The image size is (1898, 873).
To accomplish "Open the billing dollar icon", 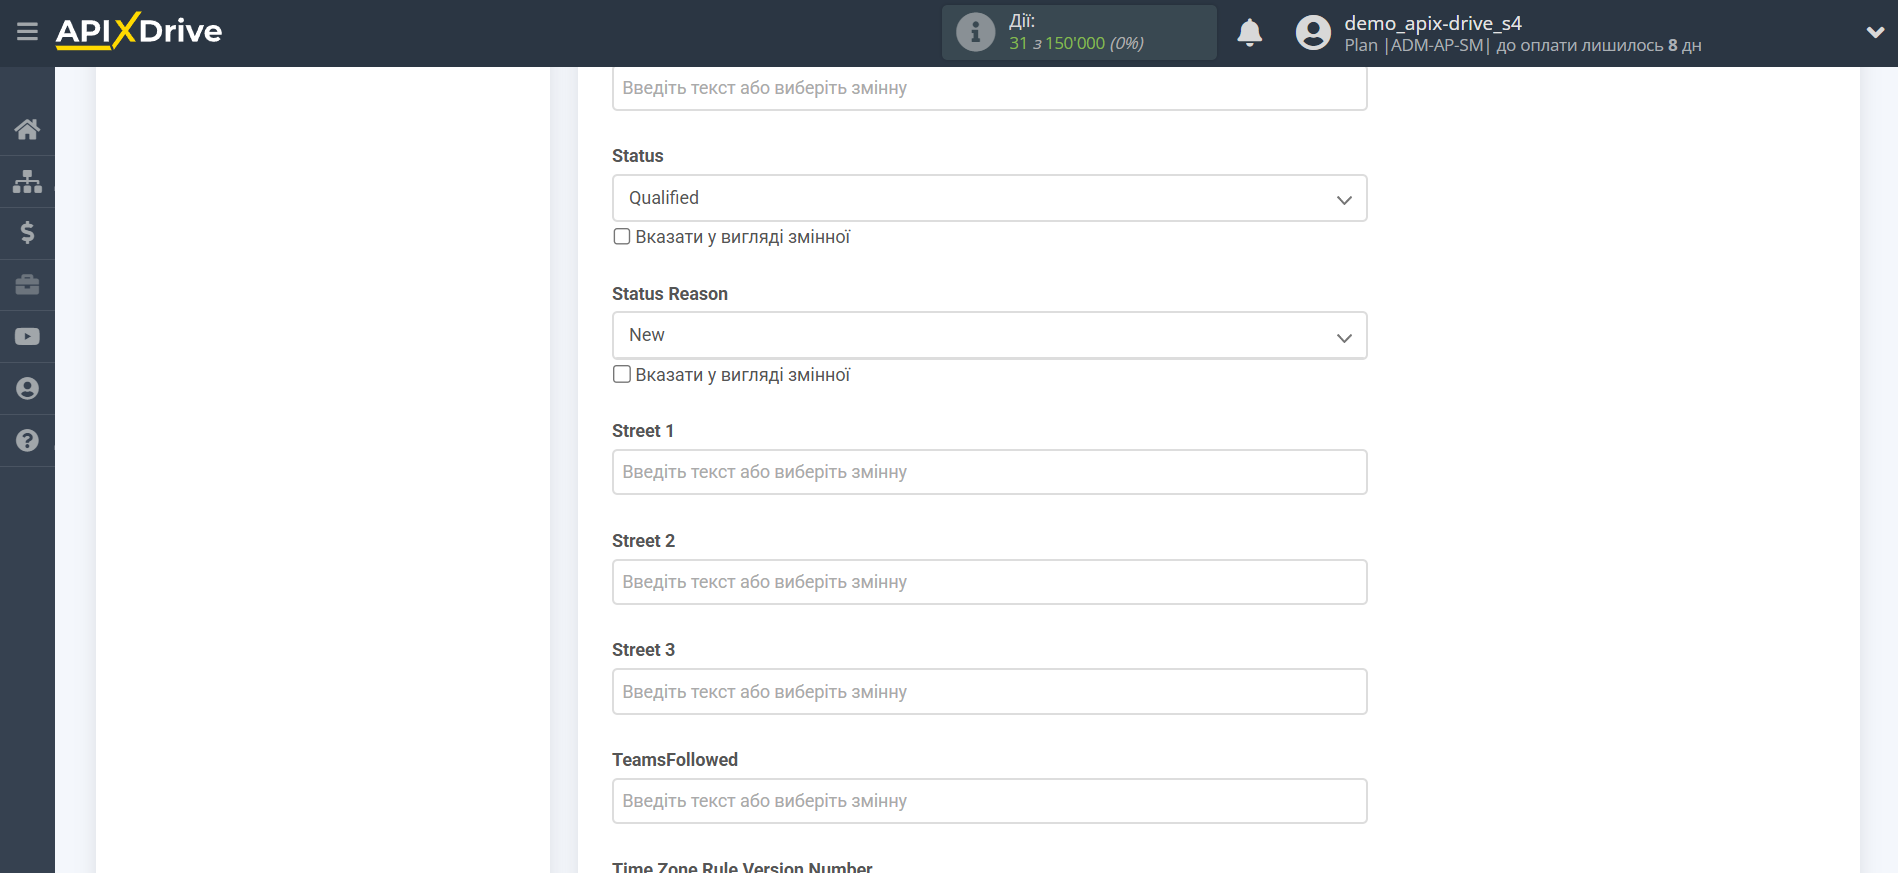I will (x=27, y=233).
